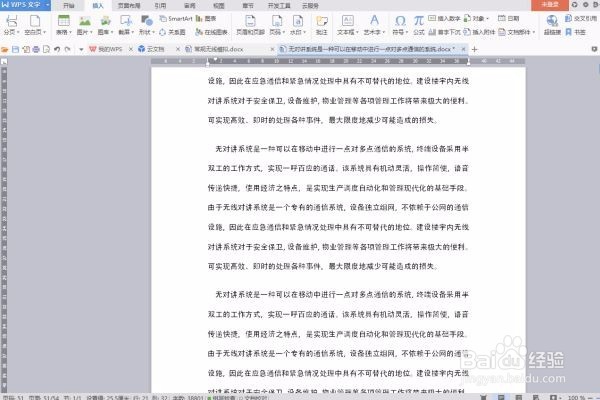This screenshot has width=600, height=400.
Task: Expand the picture (图片) dropdown arrow
Action: [x=91, y=32]
